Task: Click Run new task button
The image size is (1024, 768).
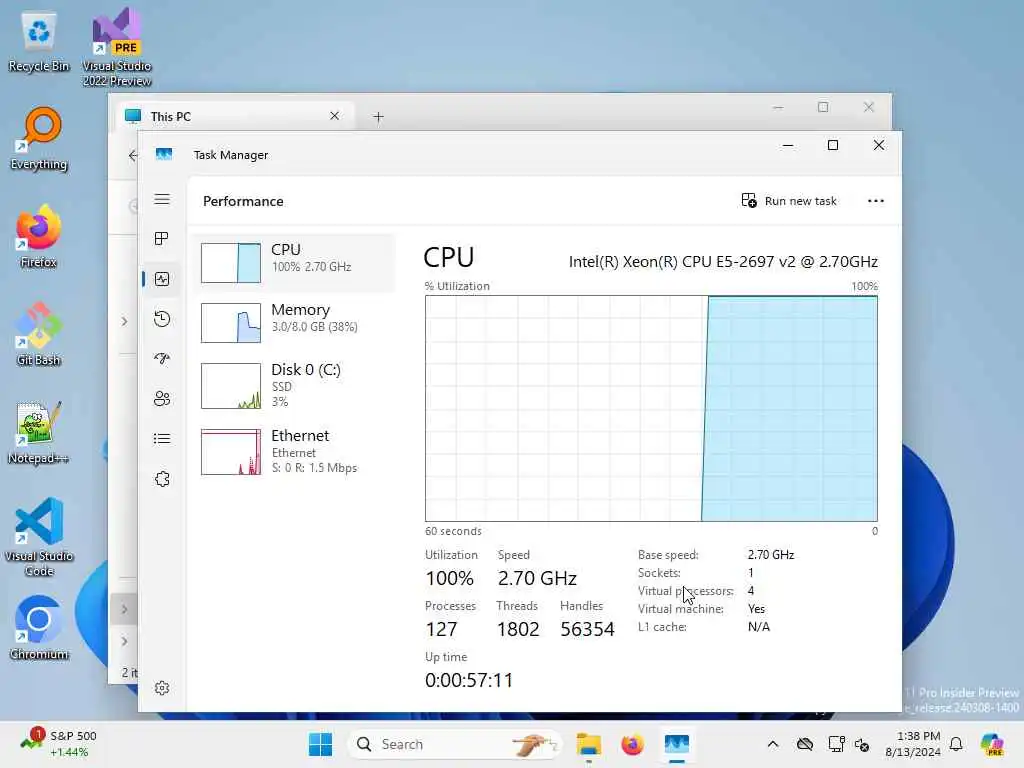Action: (789, 201)
